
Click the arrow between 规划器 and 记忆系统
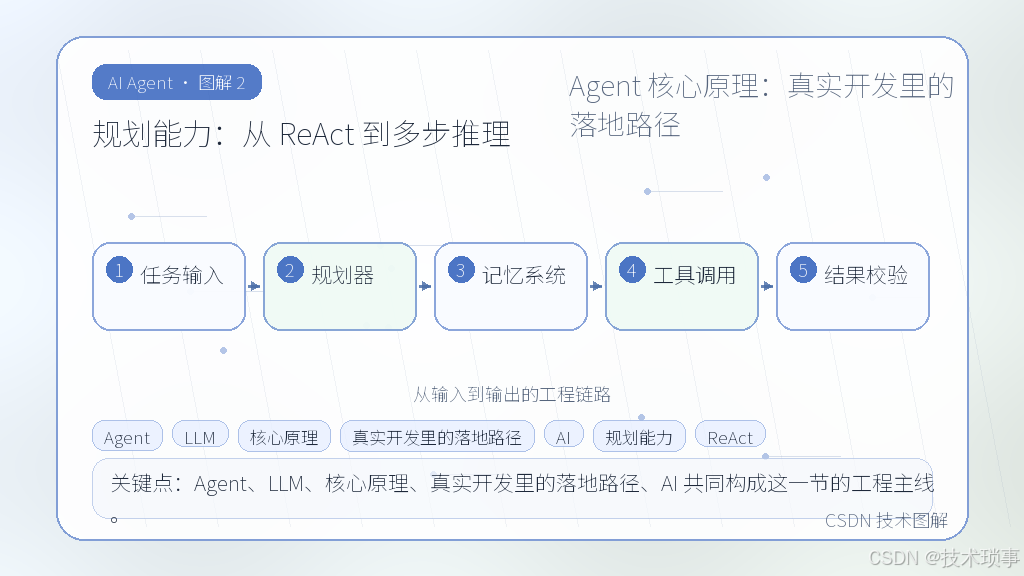[426, 286]
